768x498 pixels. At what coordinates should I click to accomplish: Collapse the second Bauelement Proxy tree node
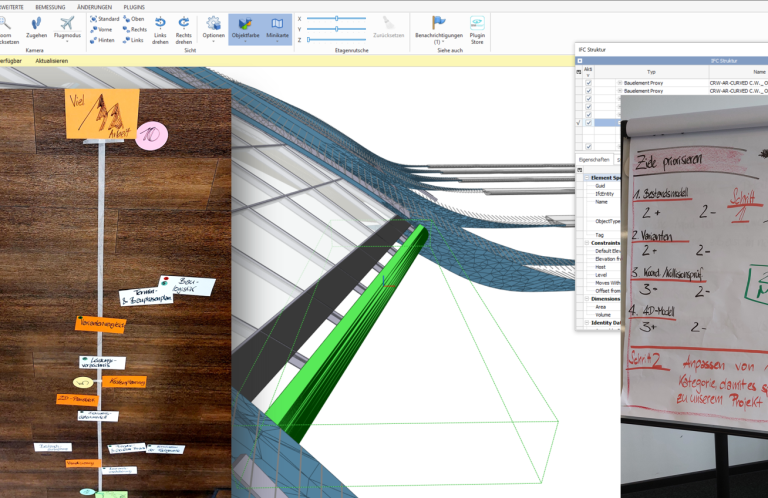pos(620,91)
